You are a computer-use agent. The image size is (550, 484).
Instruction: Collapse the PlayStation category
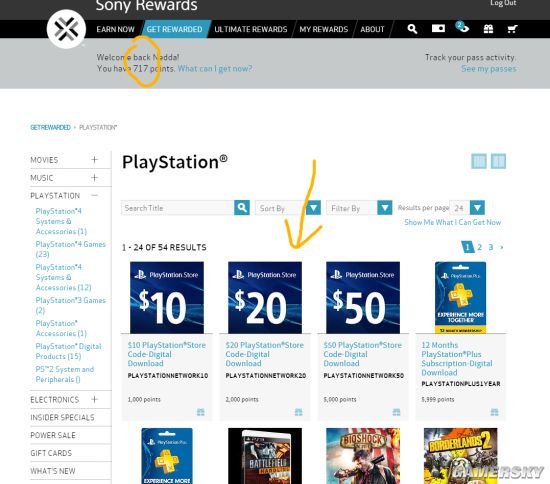(94, 195)
